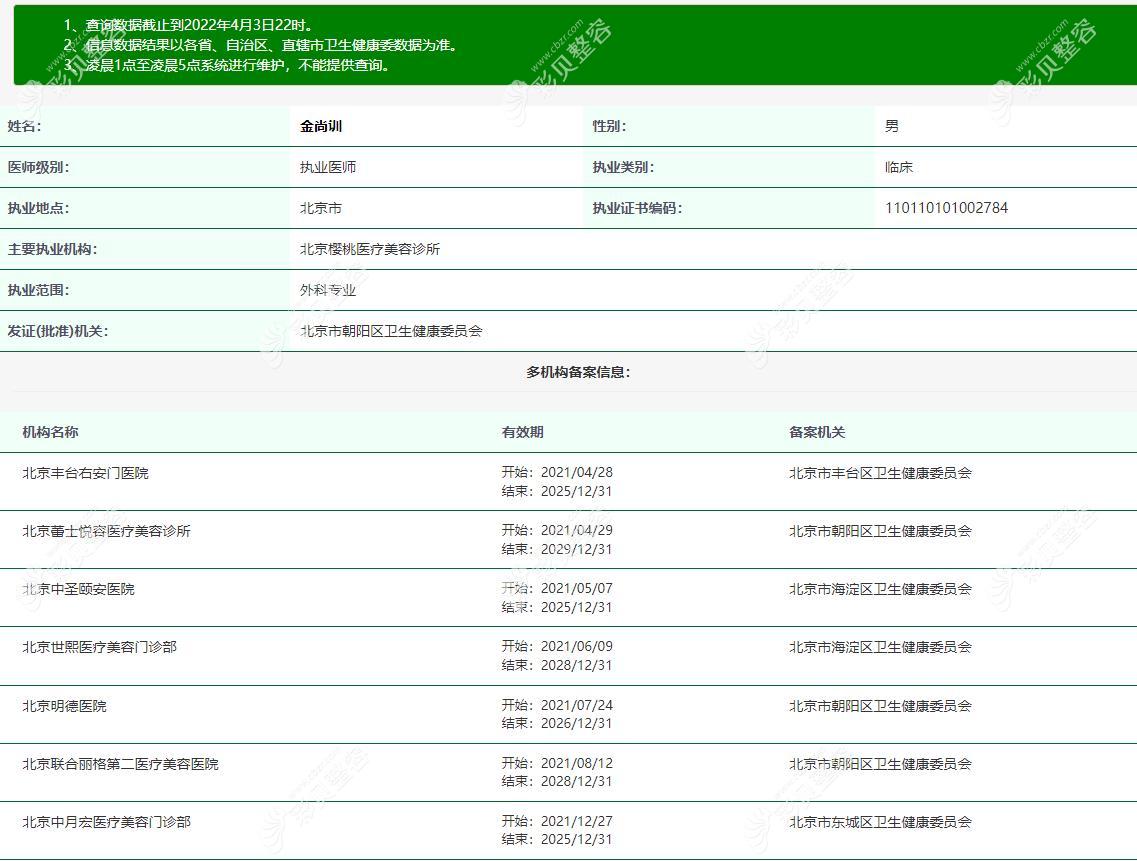Select the row 北京中月宏医疗美容门诊部

568,831
